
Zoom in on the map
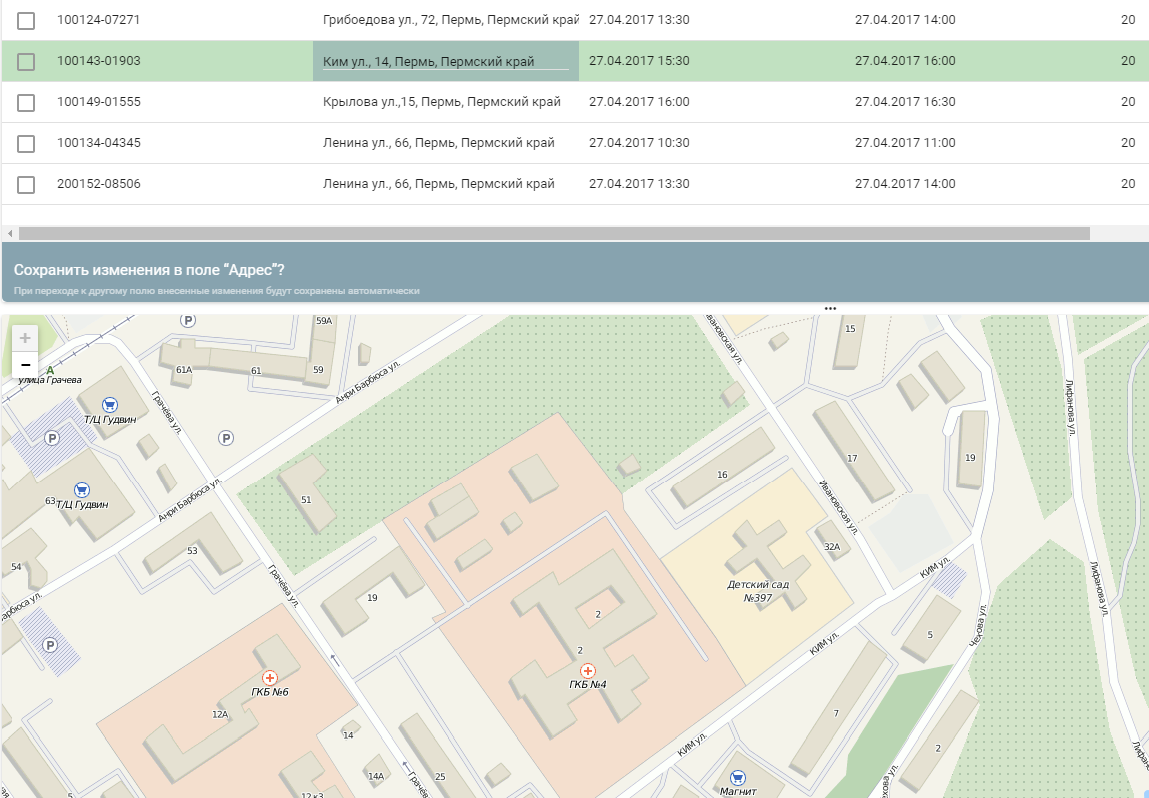[x=25, y=338]
